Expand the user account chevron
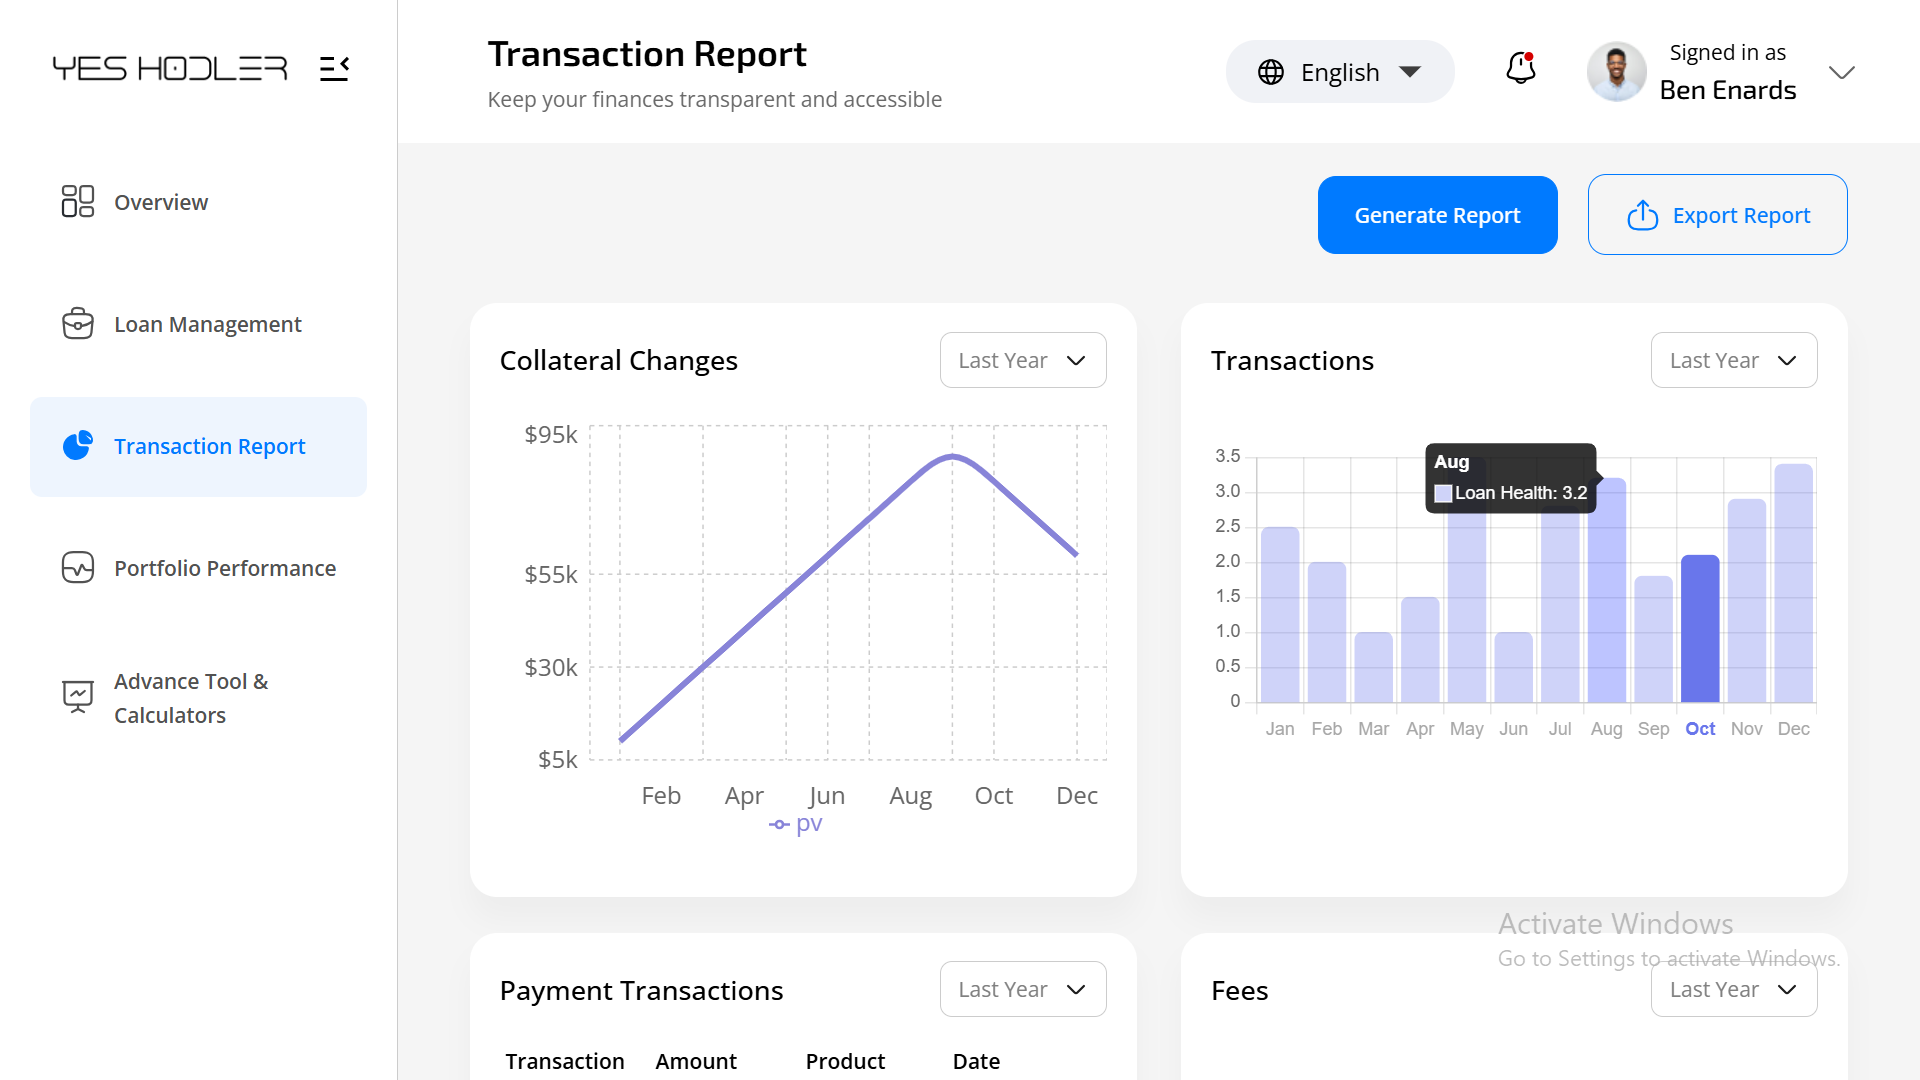Viewport: 1920px width, 1080px height. [x=1841, y=72]
